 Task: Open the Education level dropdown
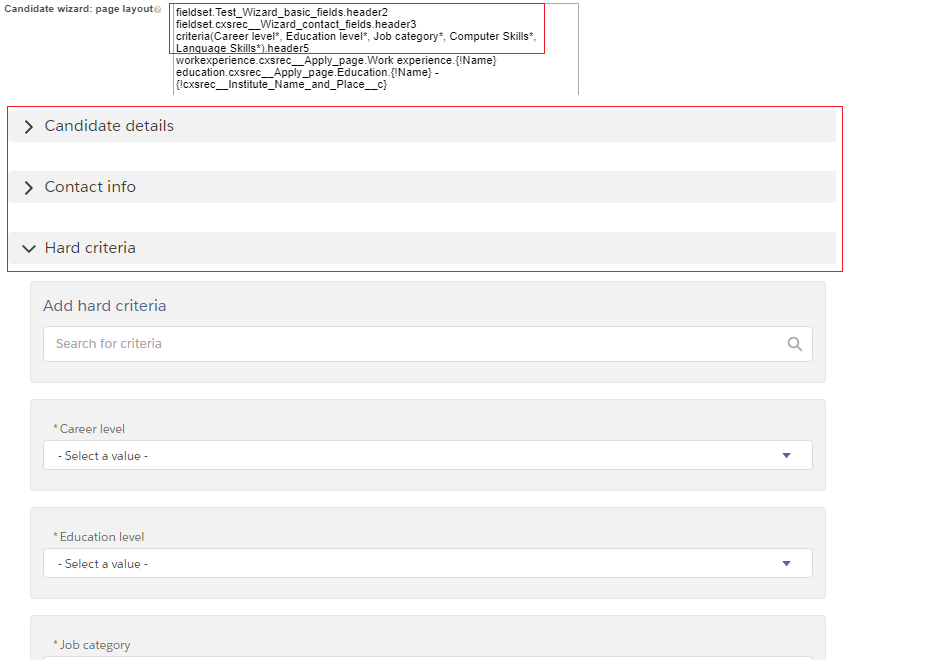(427, 563)
